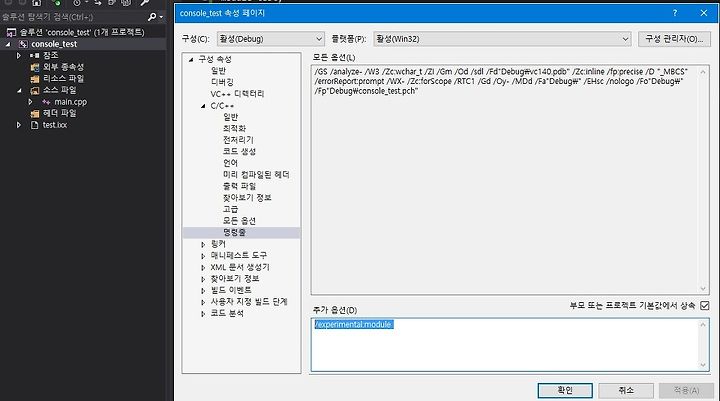Select test.ixx in Solution Explorer
The height and width of the screenshot is (401, 720).
55,125
